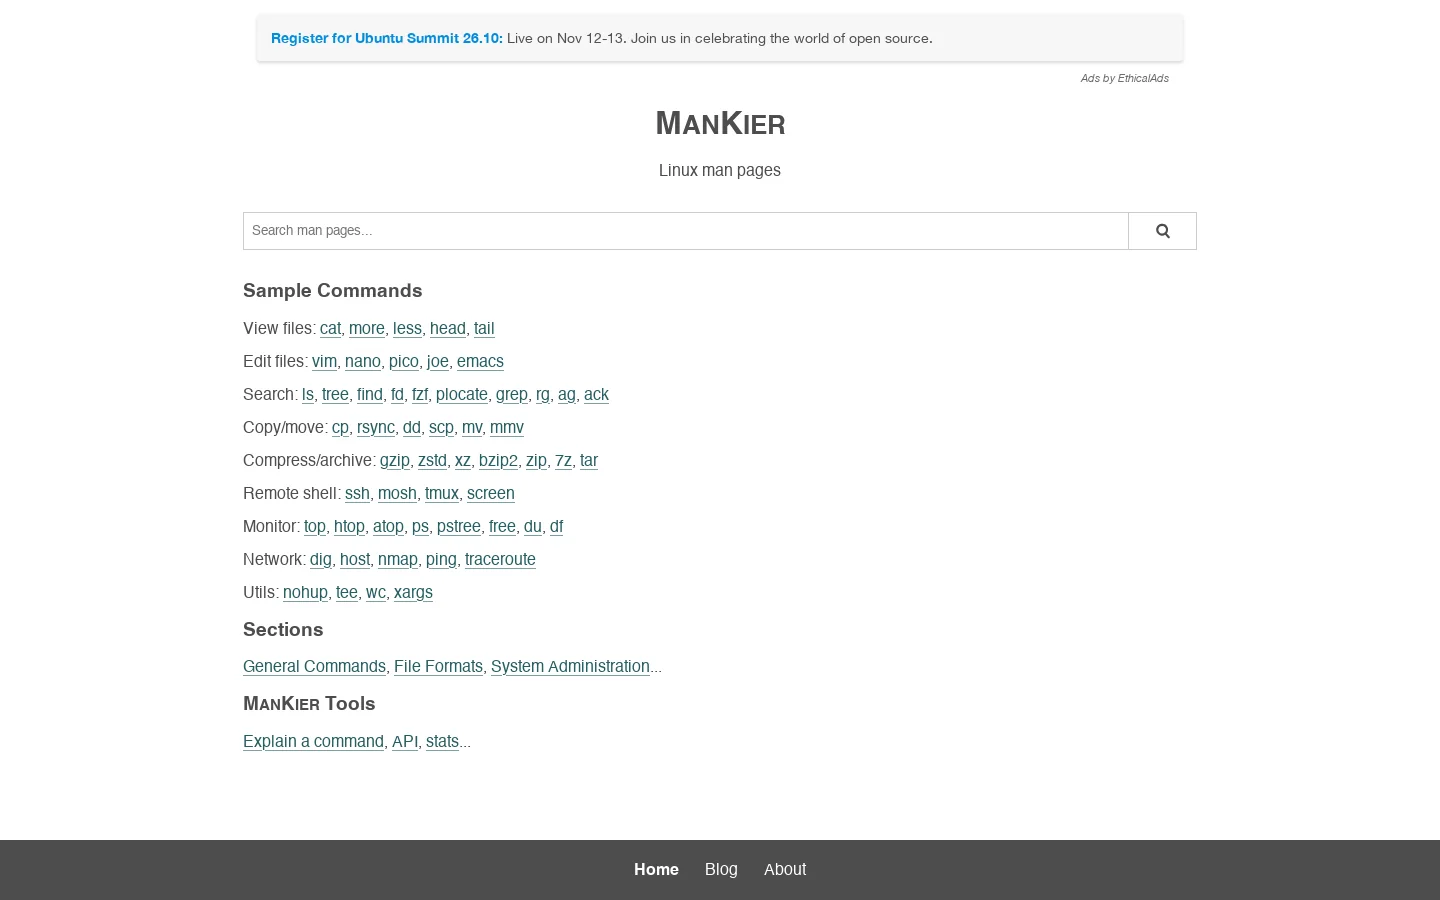Open the bzip2 command link

coord(498,460)
